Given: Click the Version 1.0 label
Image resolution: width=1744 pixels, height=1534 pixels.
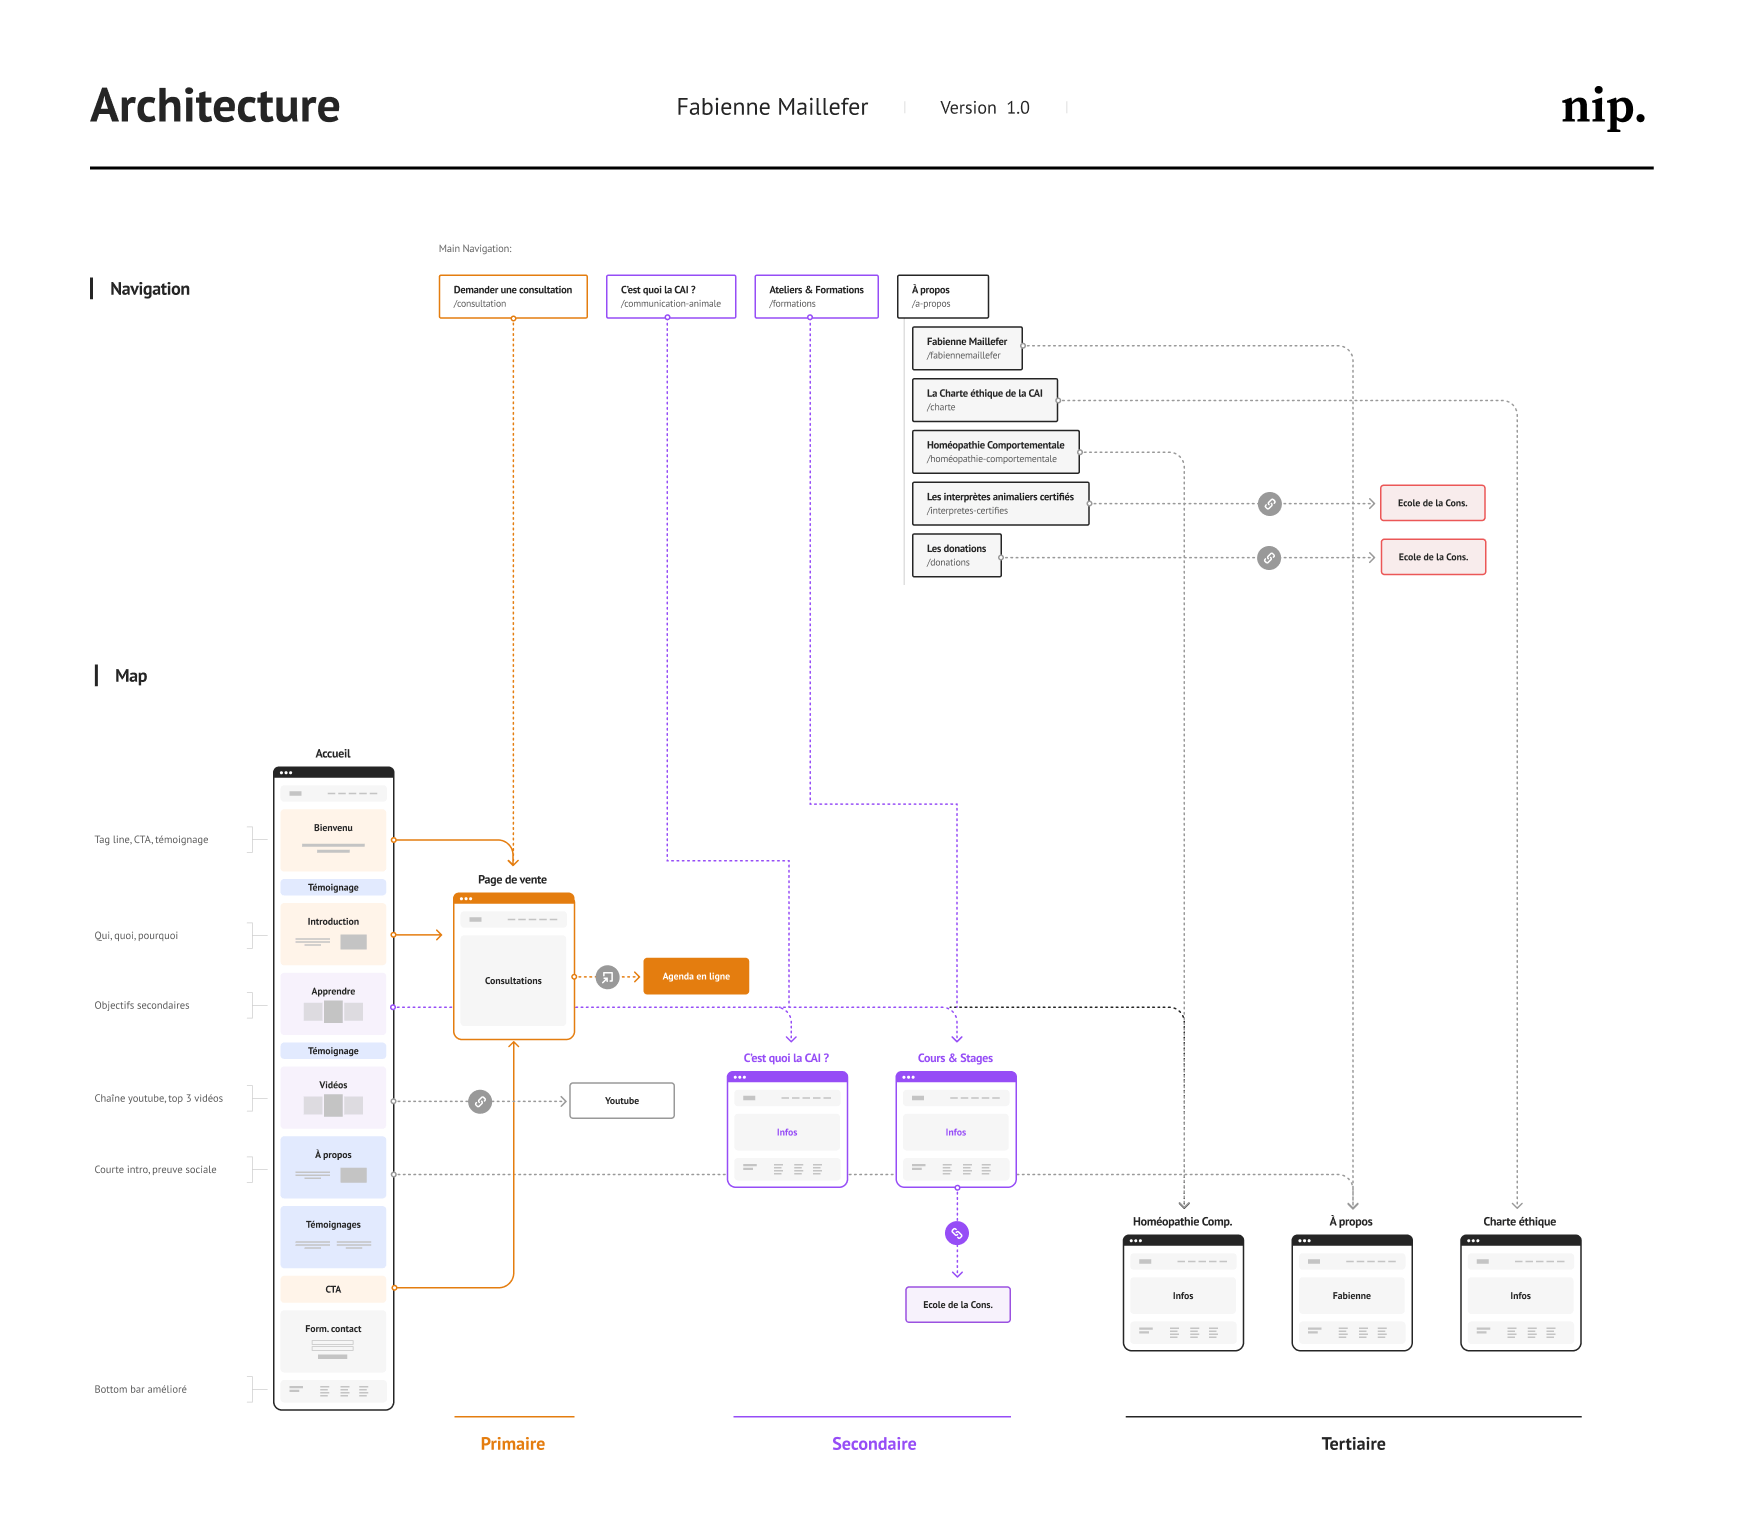Looking at the screenshot, I should (985, 108).
